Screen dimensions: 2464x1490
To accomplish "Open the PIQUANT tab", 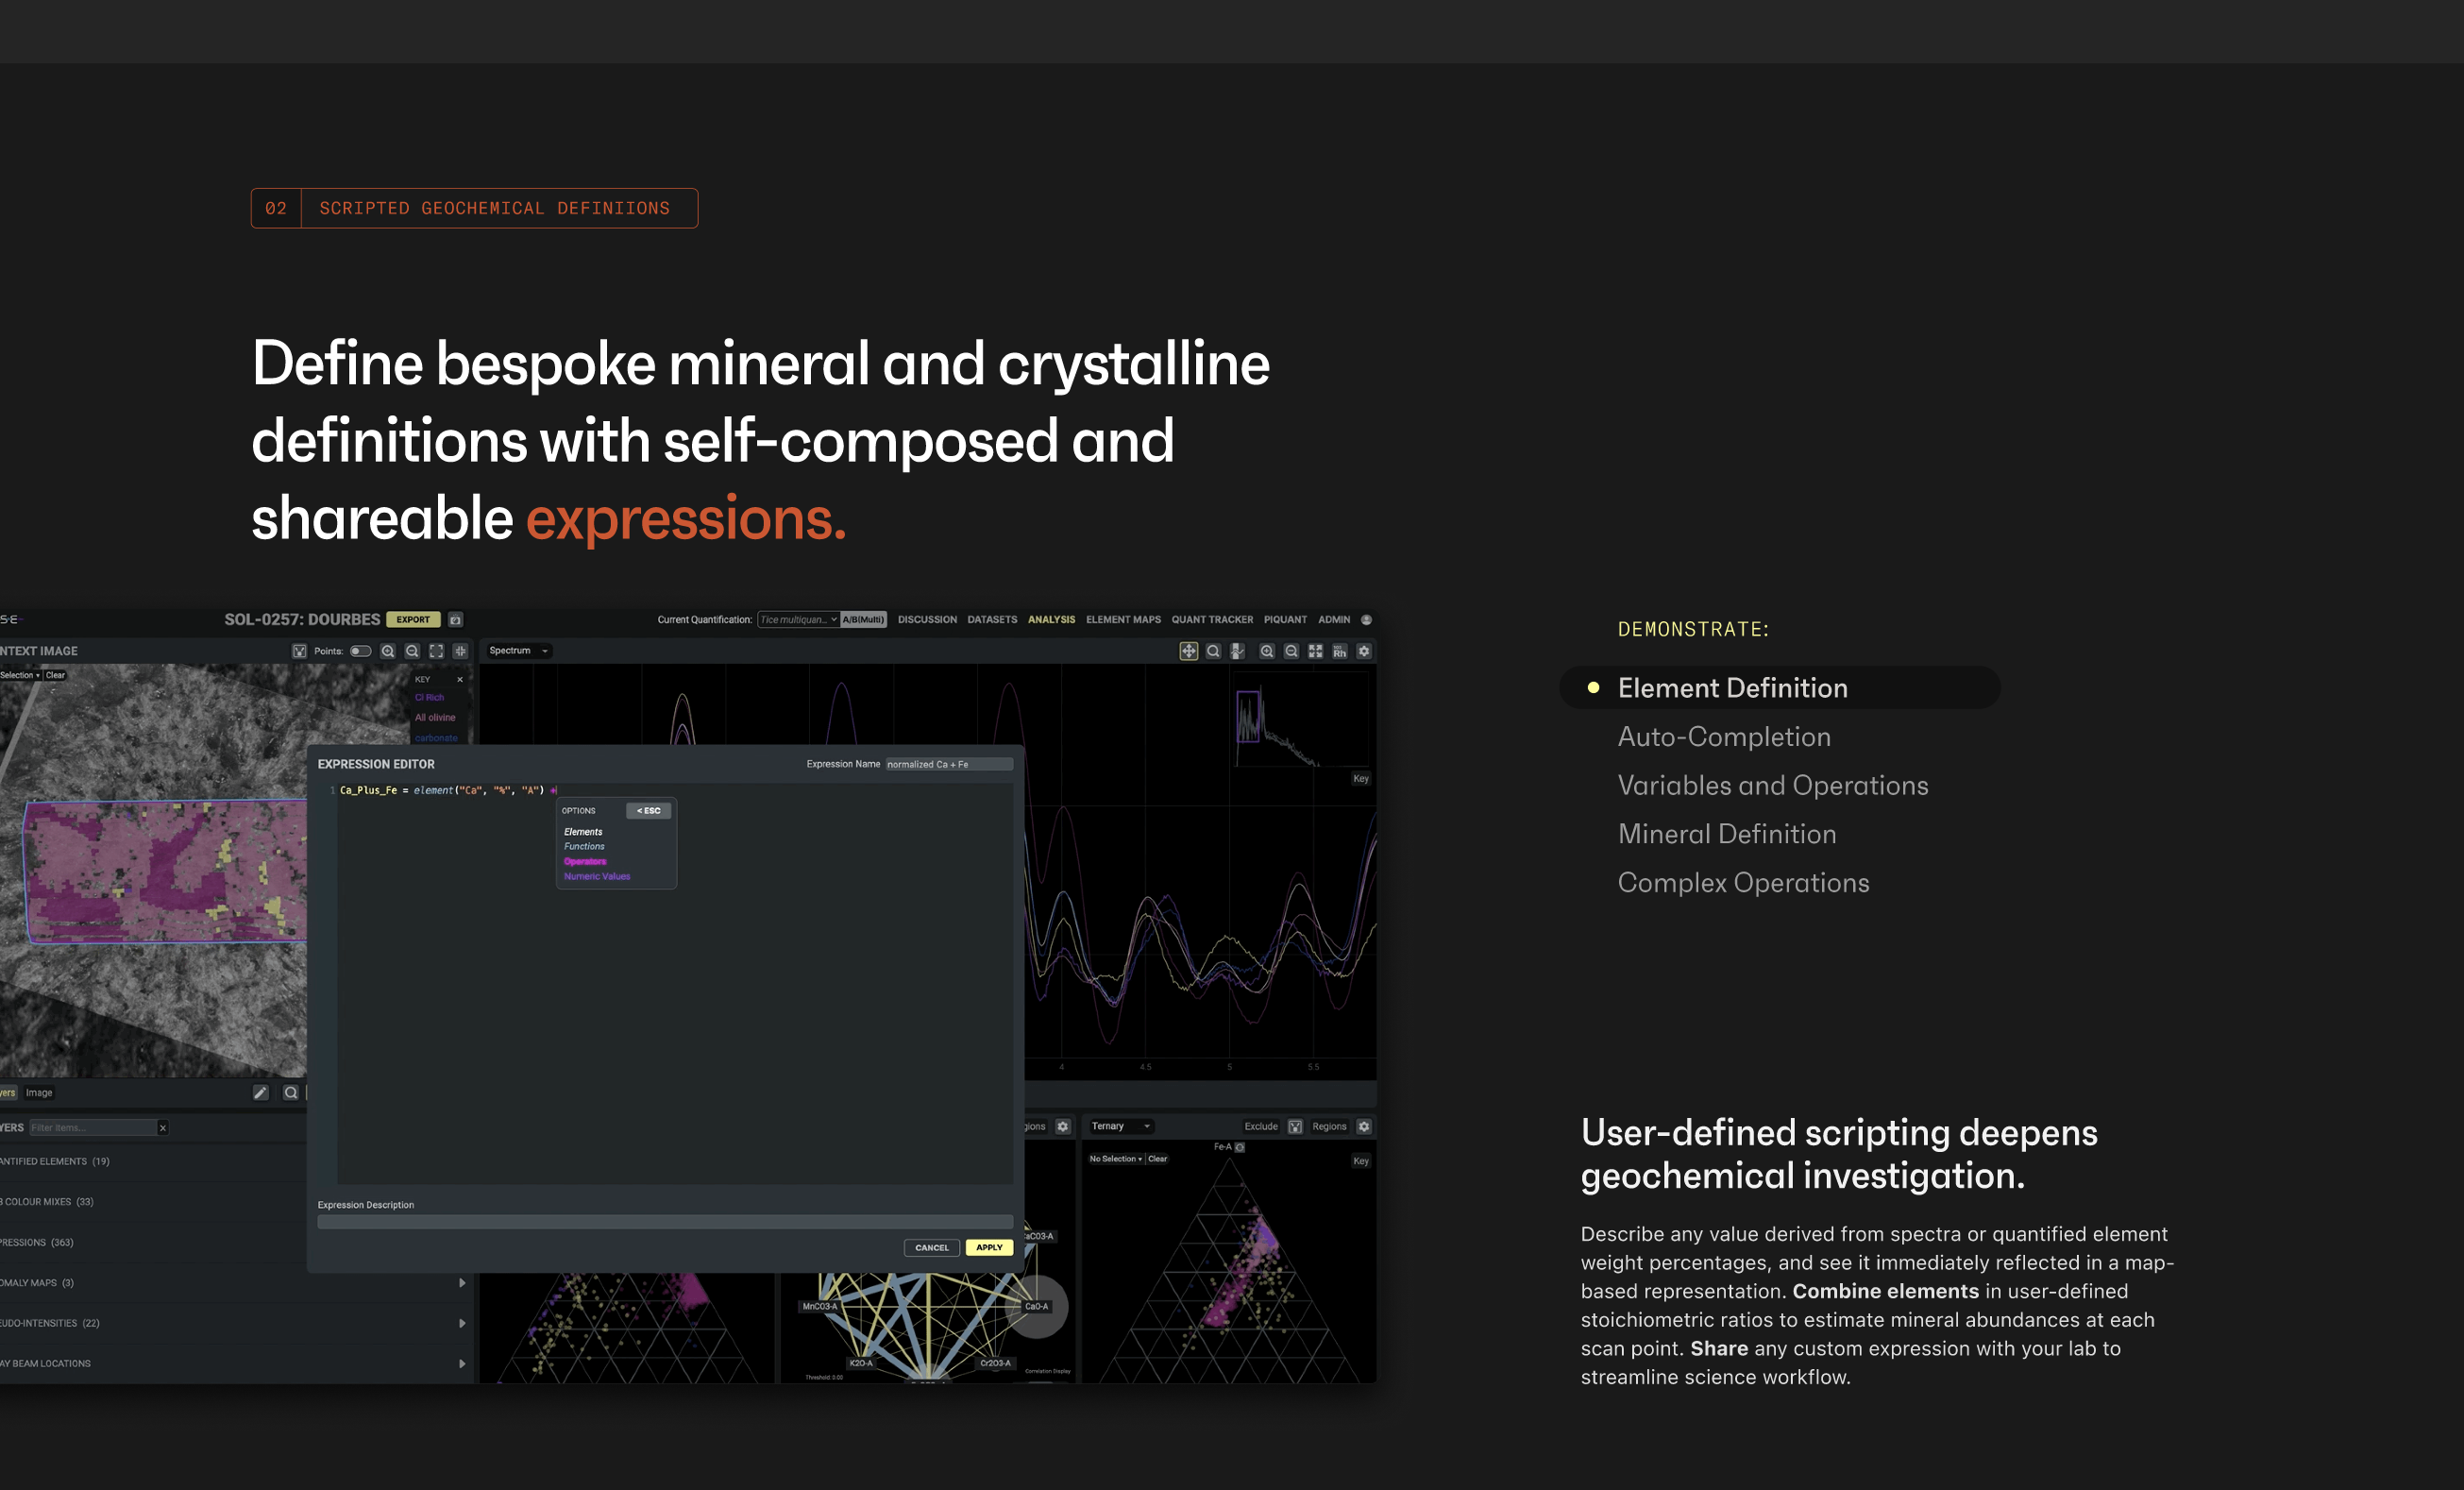I will click(x=1285, y=620).
